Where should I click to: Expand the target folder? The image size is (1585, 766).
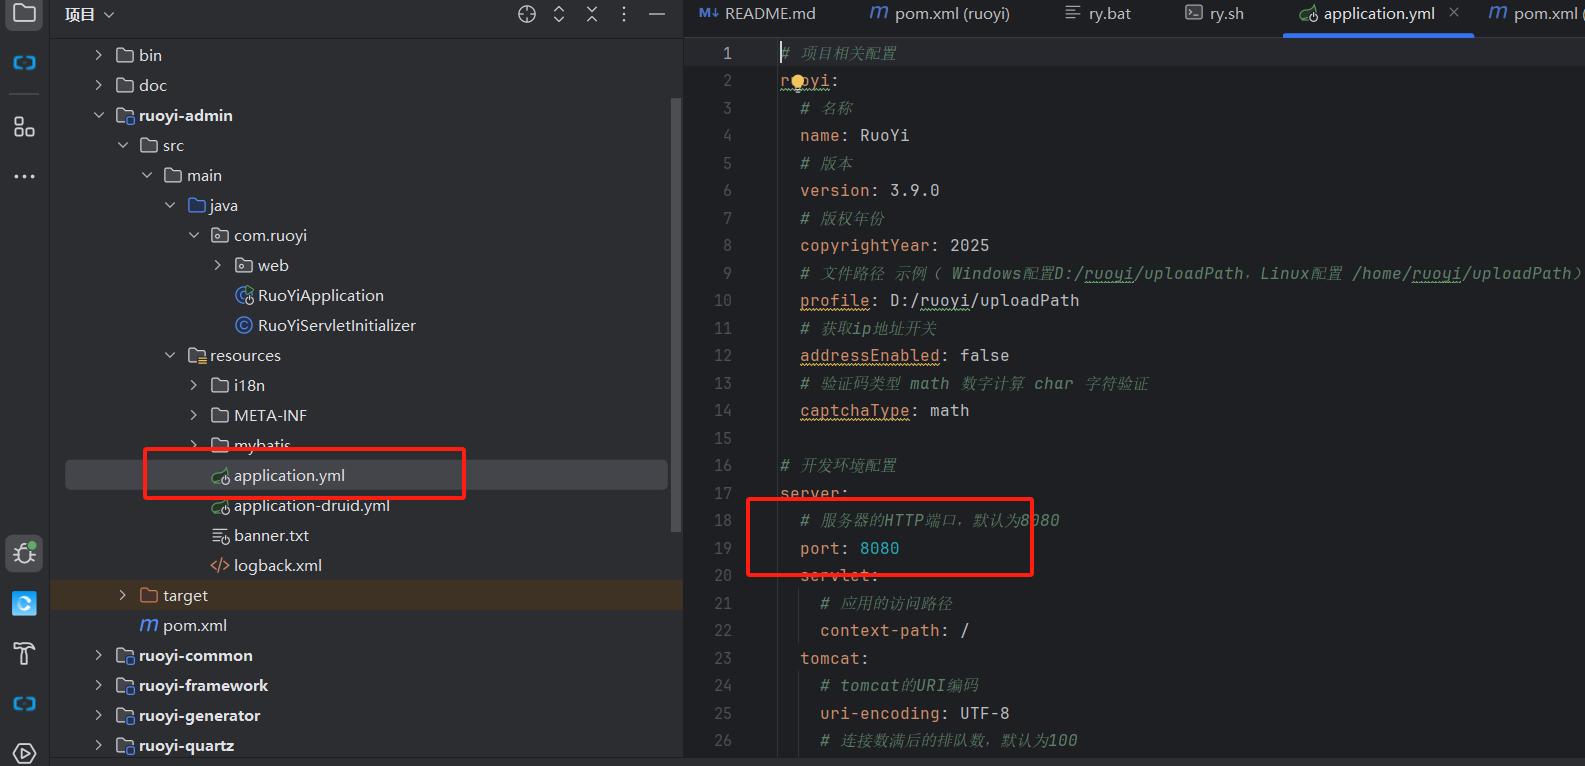pos(122,595)
